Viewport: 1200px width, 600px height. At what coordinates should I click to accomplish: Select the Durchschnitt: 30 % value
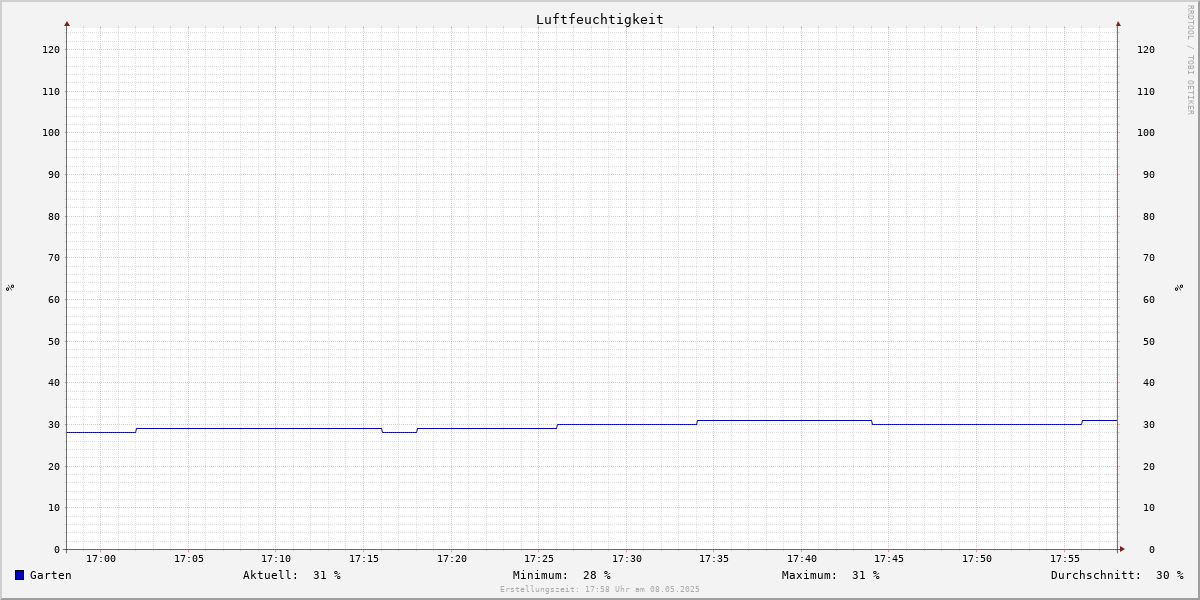1117,575
